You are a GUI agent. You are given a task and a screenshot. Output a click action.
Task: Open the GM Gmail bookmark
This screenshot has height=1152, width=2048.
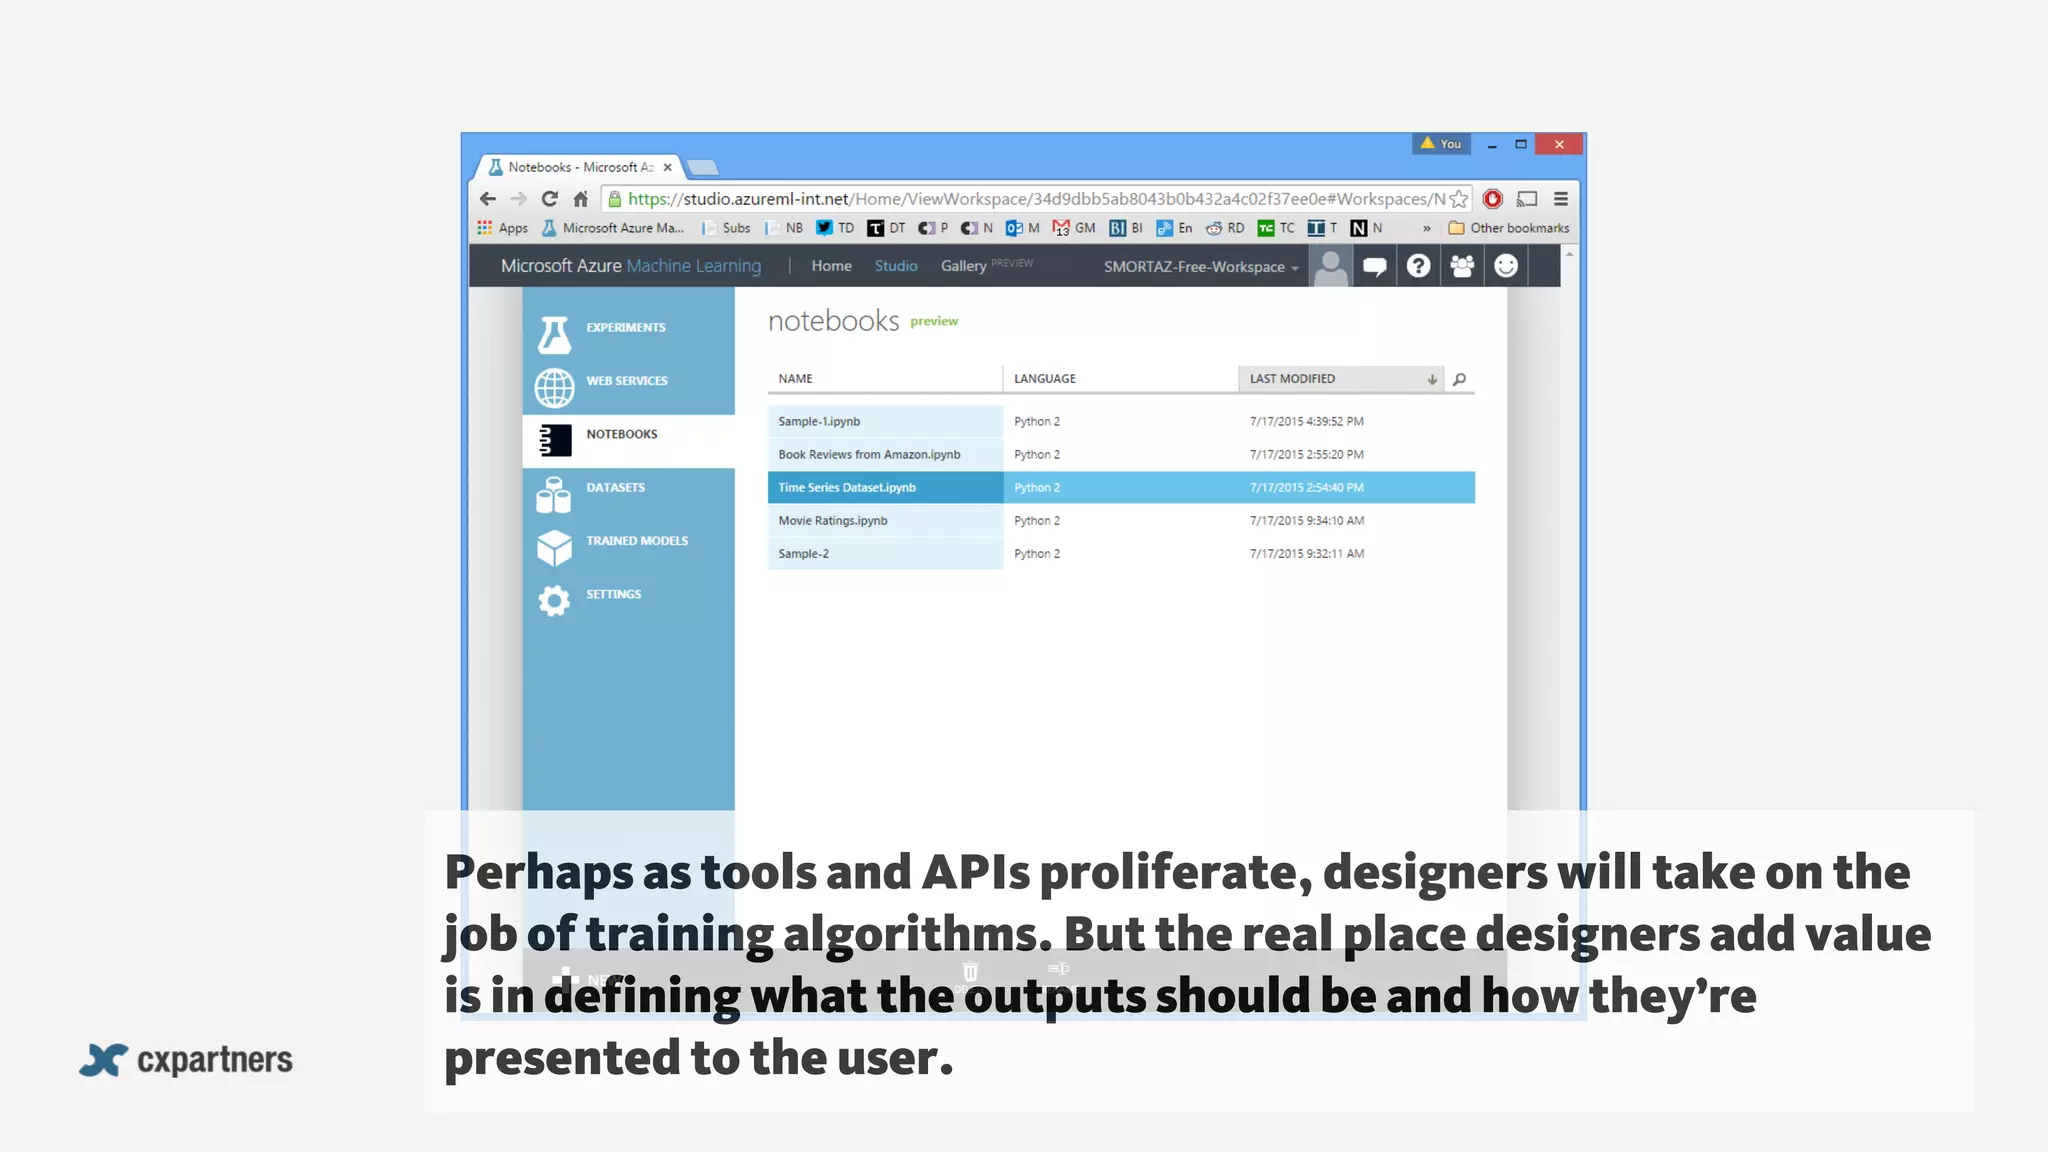tap(1074, 228)
